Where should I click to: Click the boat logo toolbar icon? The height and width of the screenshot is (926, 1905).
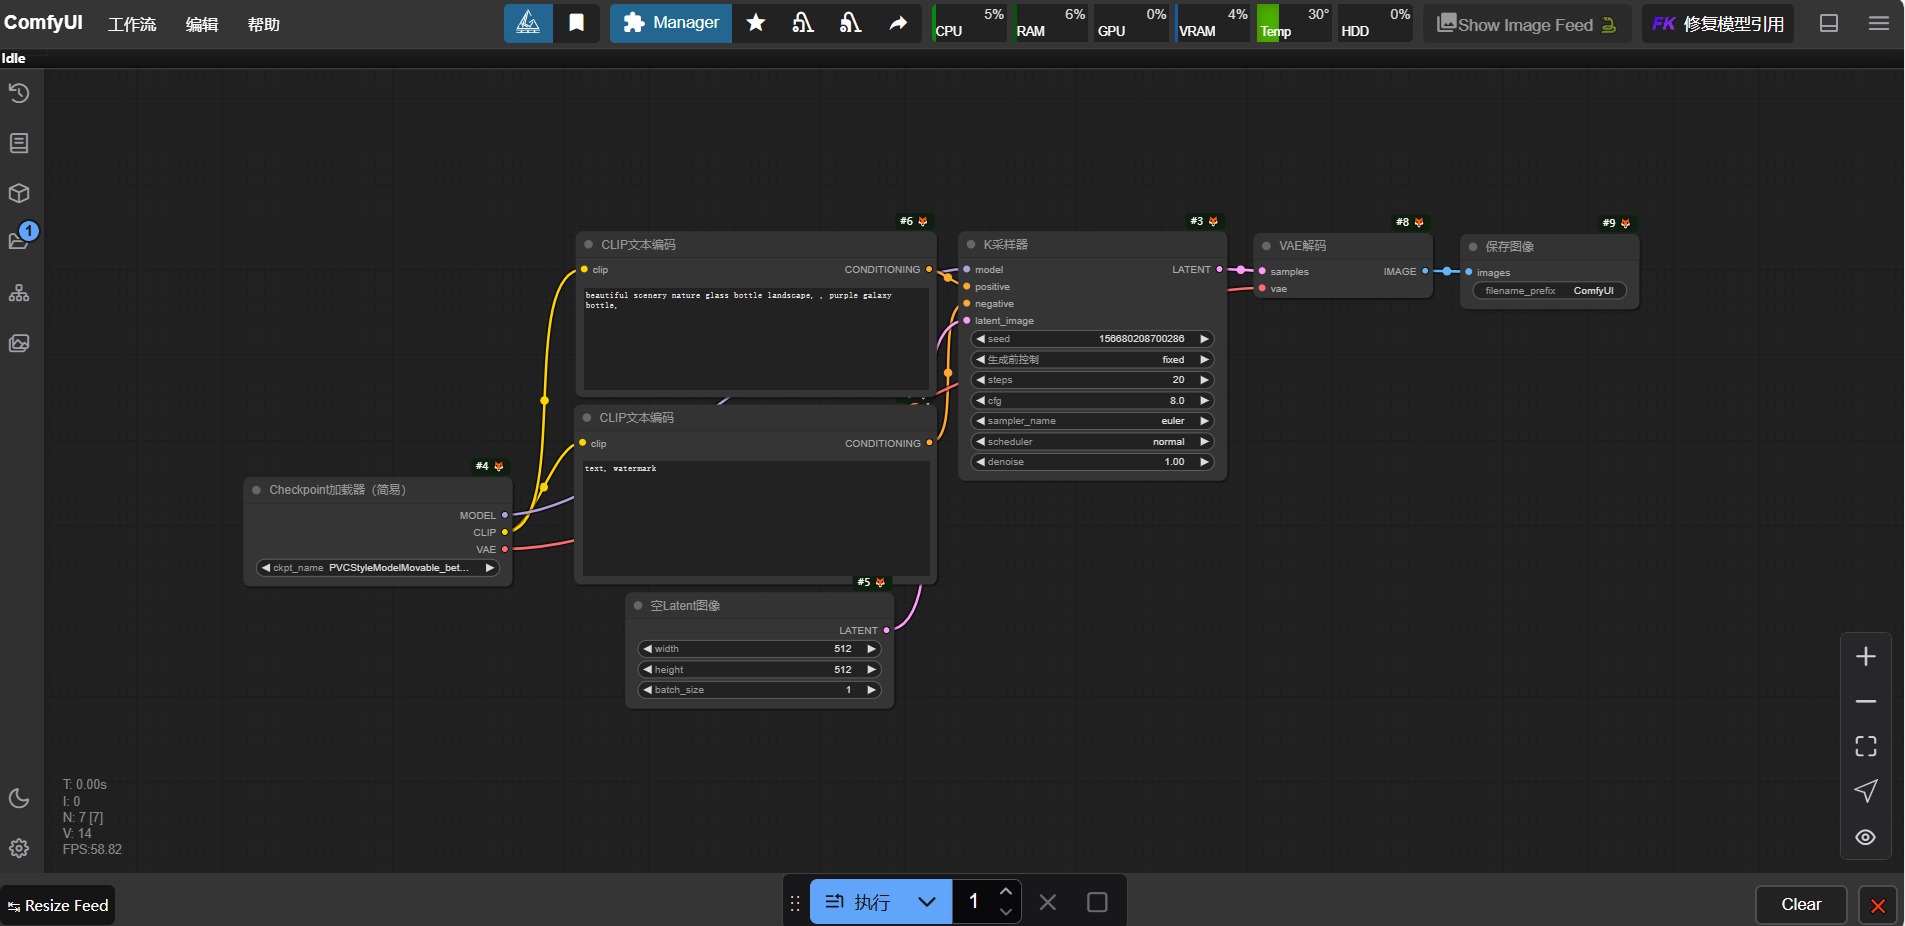click(x=528, y=23)
